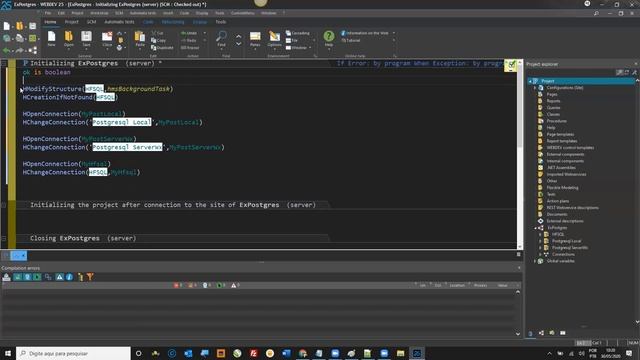Screen dimensions: 640x360
Task: Click the Copy command in Edit group
Action: coord(158,40)
